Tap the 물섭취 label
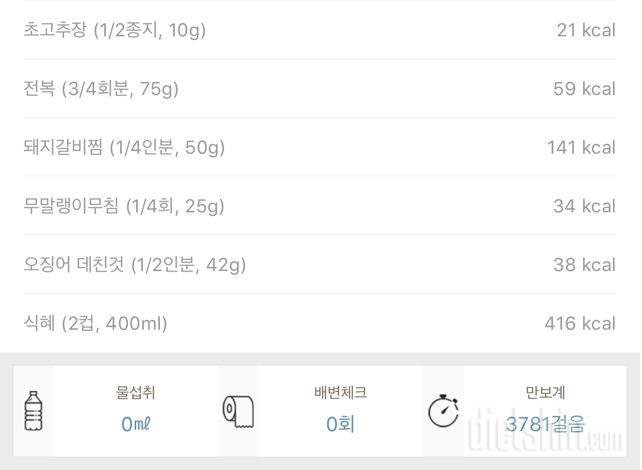 pyautogui.click(x=135, y=393)
